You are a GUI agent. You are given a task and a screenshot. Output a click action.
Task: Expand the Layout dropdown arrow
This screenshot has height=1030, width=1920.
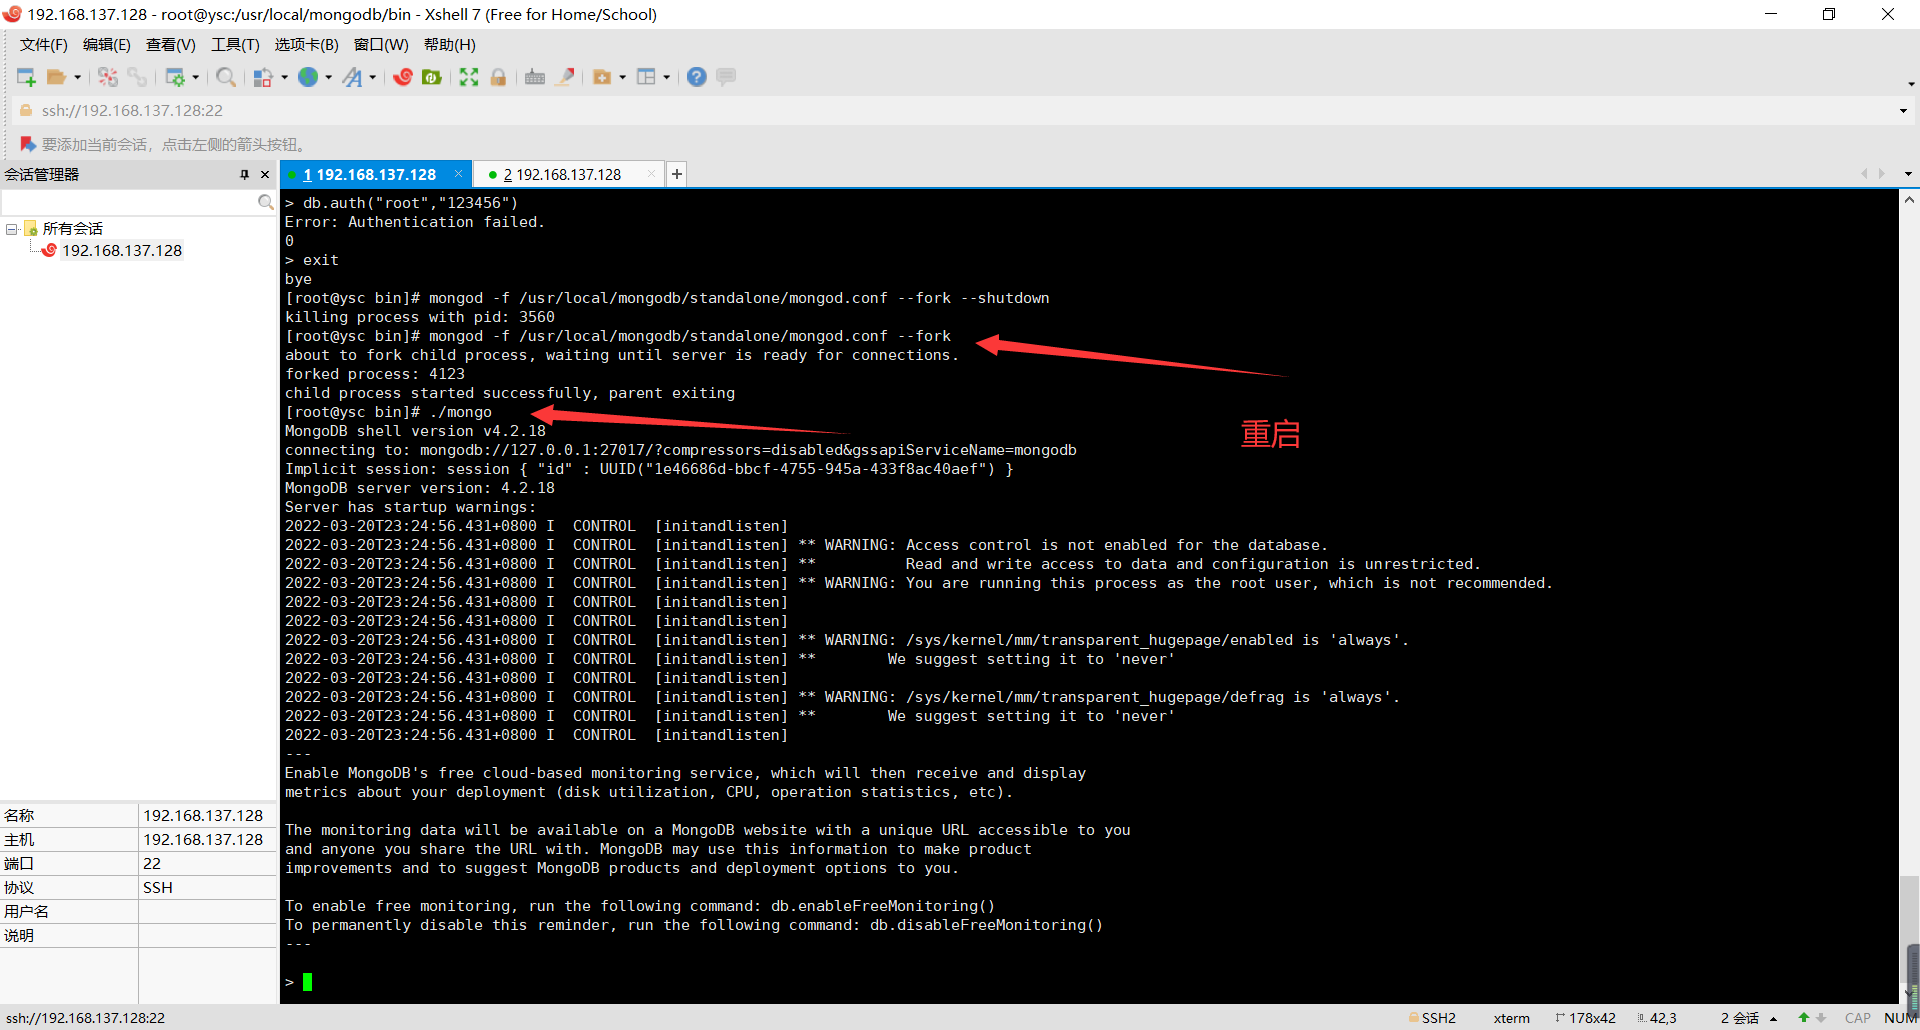(x=666, y=77)
